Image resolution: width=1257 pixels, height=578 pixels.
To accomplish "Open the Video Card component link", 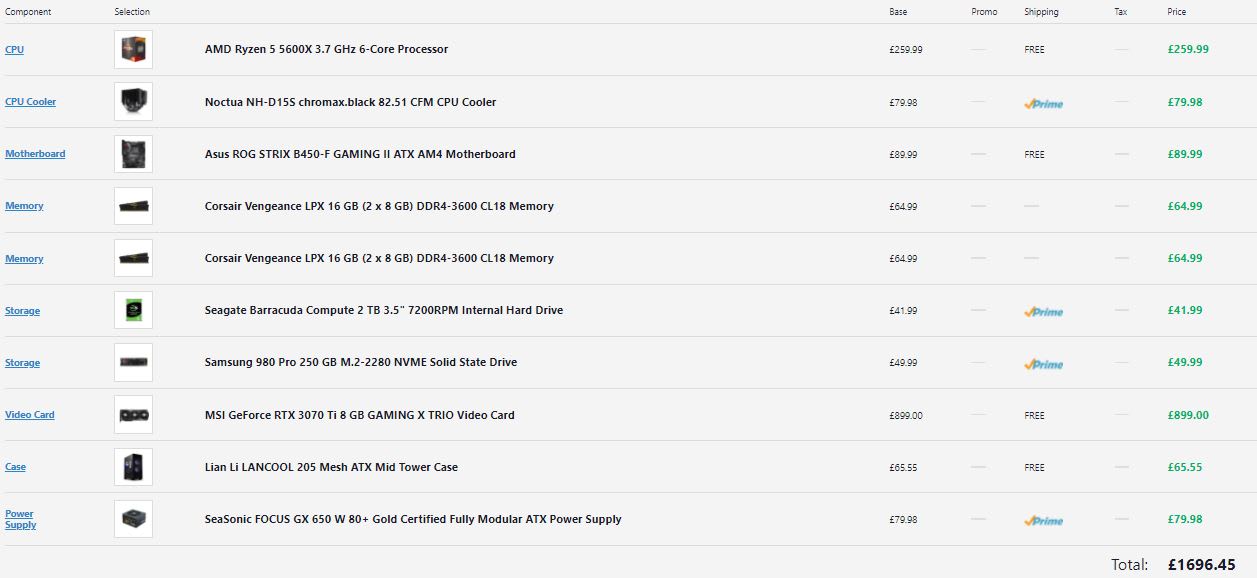I will coord(30,415).
